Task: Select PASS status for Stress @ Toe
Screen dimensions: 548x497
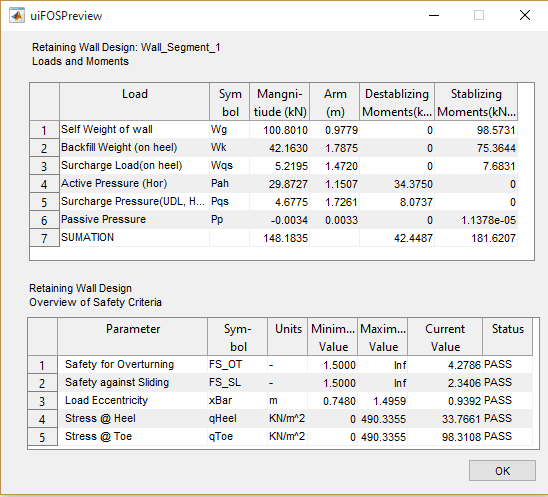Action: pyautogui.click(x=507, y=437)
